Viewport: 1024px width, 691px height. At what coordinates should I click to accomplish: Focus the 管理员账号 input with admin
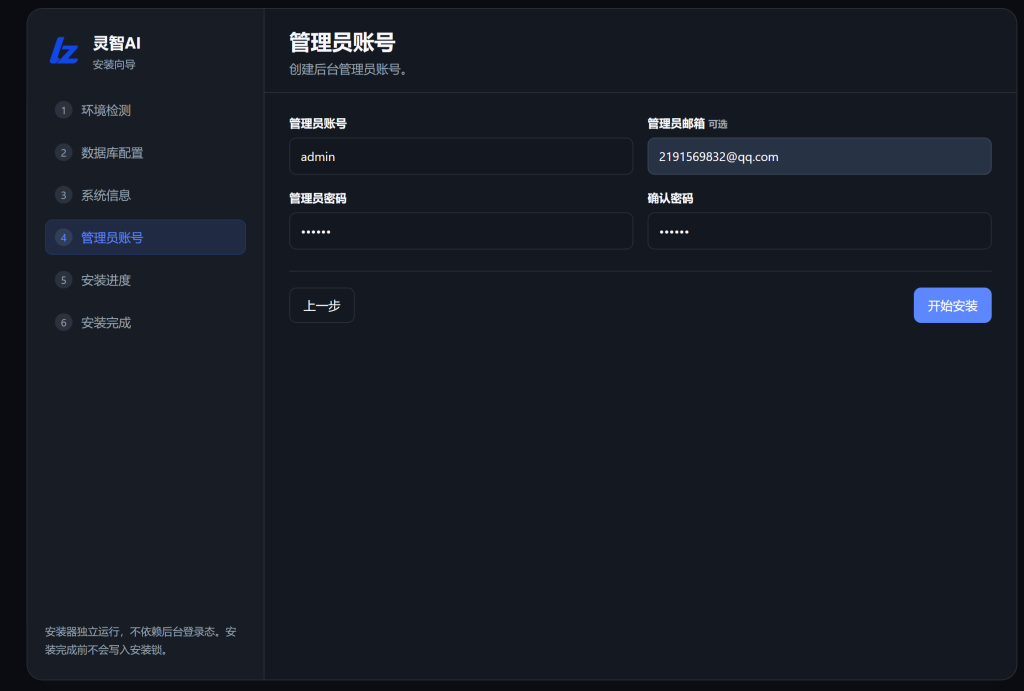[x=460, y=156]
